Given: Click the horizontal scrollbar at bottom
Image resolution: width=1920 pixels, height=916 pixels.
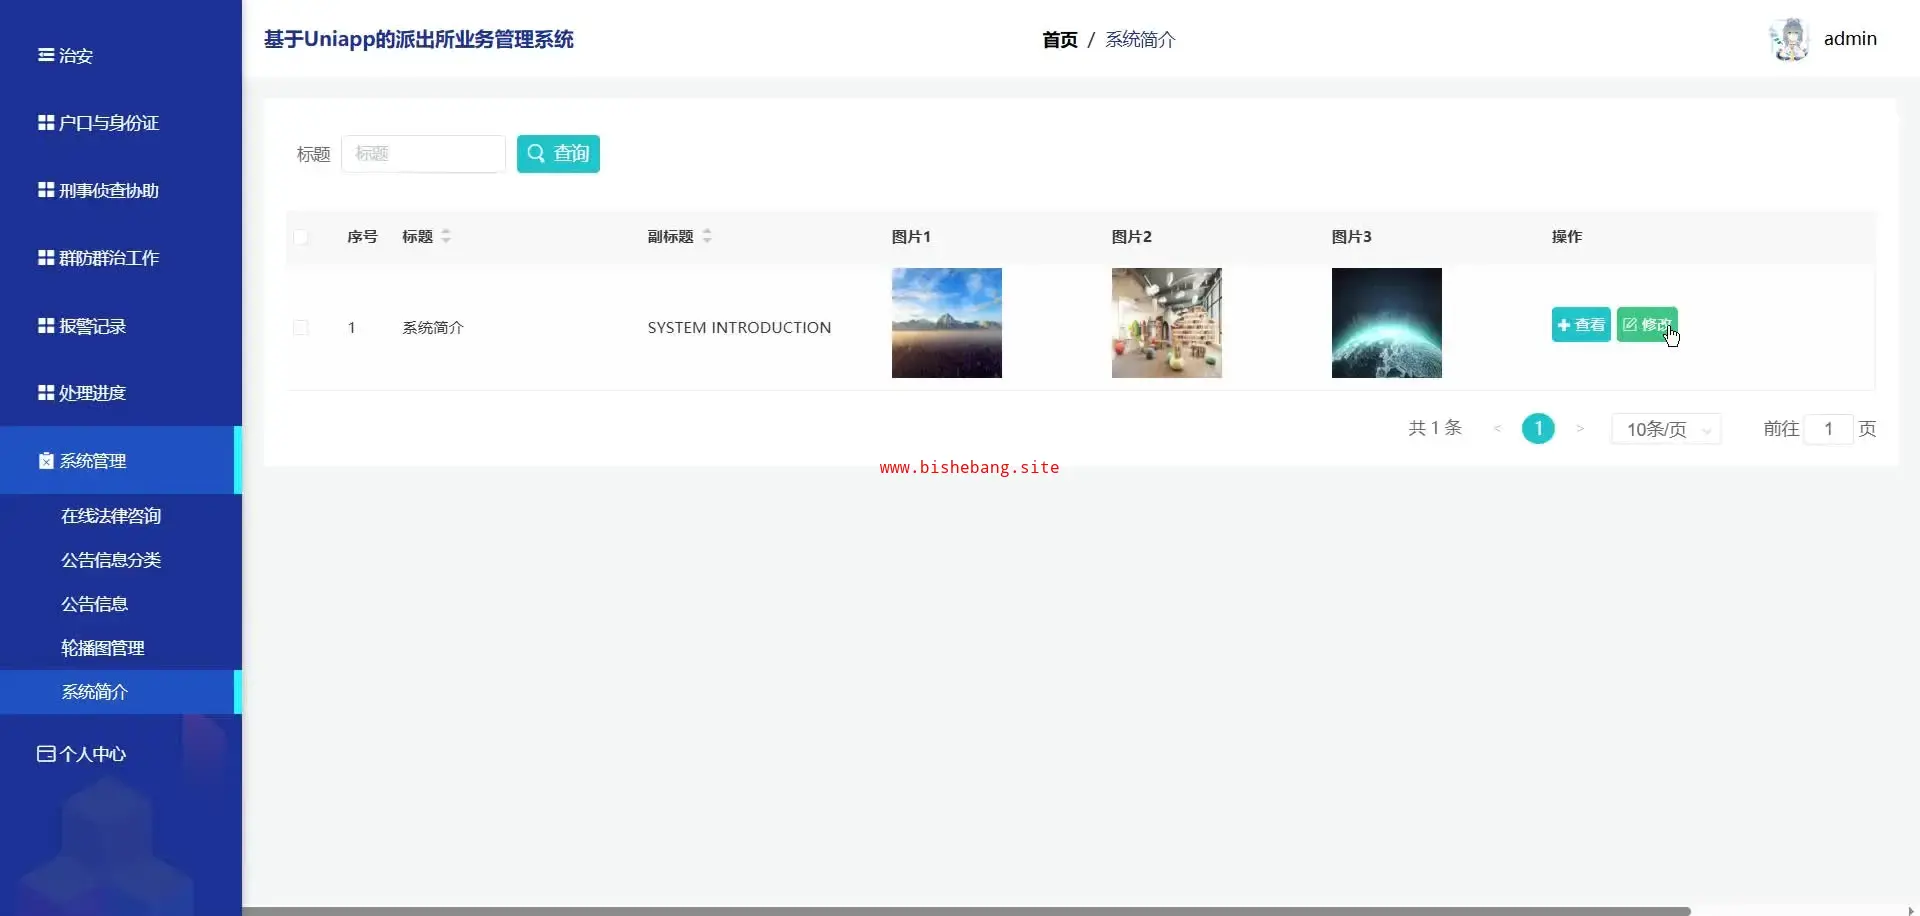Looking at the screenshot, I should click(x=966, y=911).
